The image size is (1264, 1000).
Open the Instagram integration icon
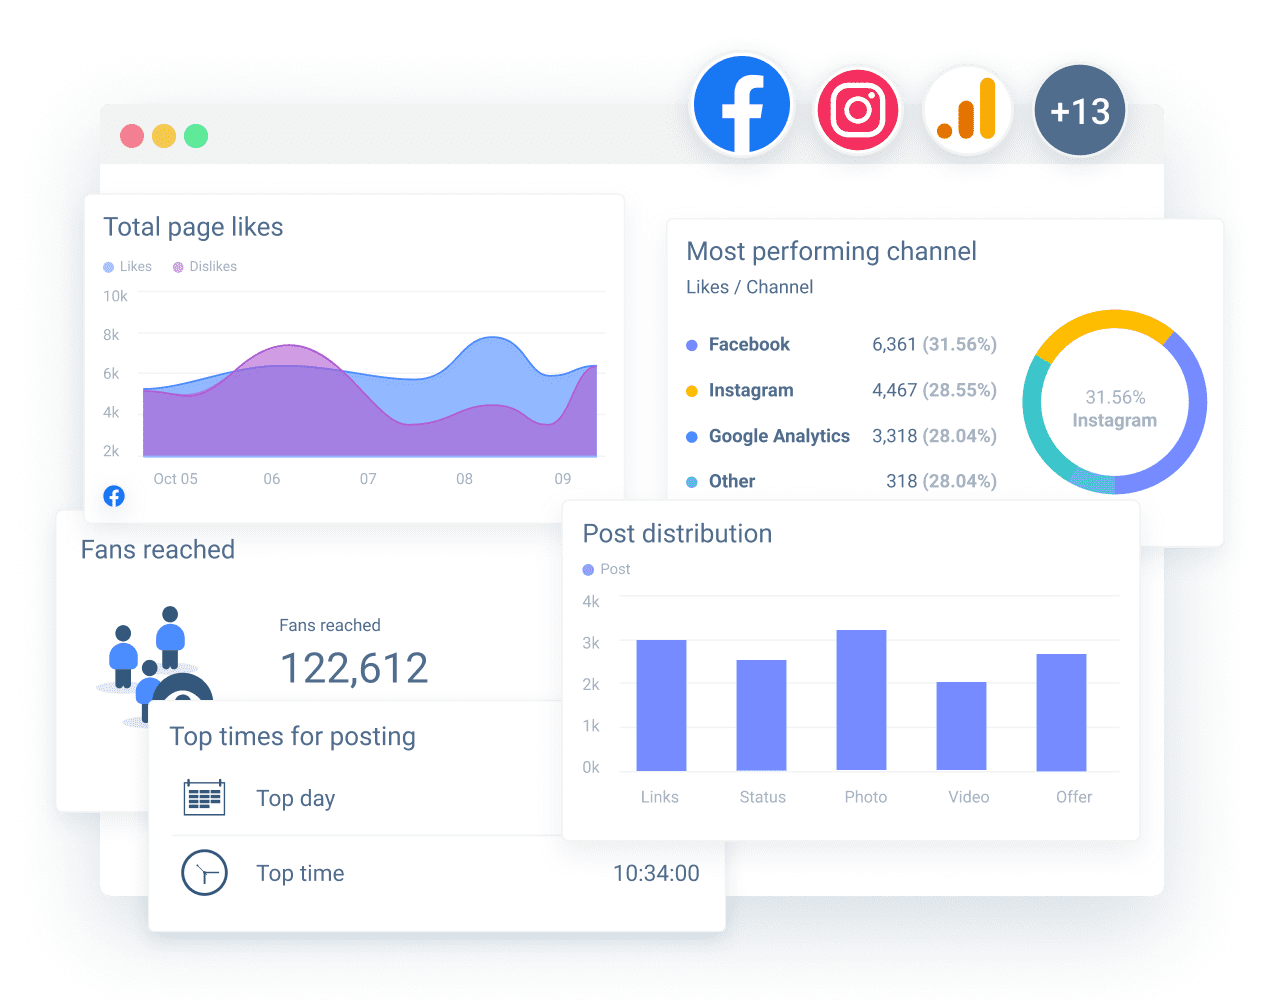[x=858, y=109]
